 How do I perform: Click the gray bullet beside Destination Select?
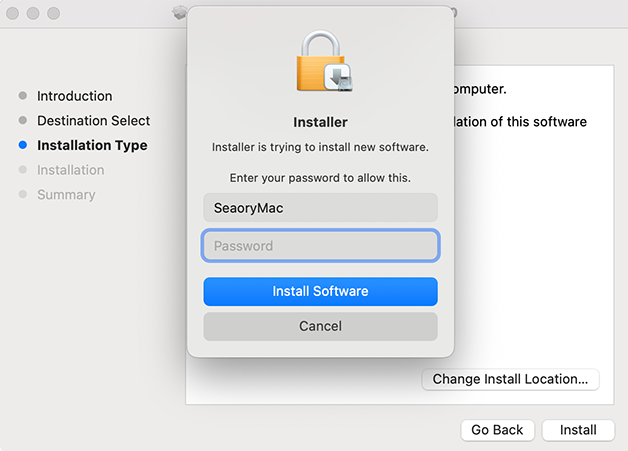click(x=23, y=121)
